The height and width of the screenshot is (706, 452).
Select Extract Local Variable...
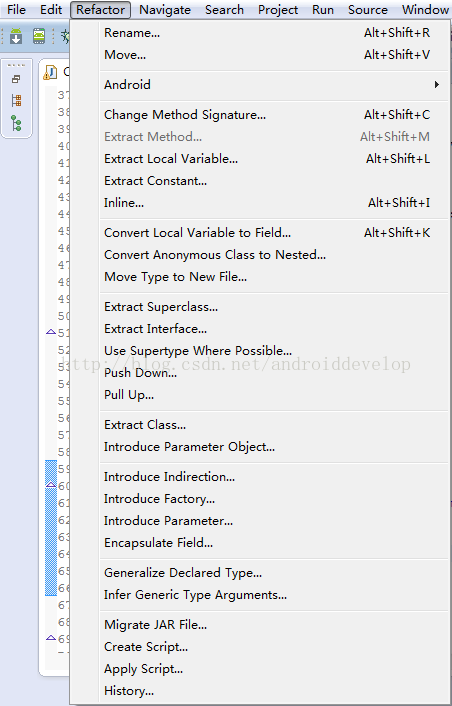267,159
